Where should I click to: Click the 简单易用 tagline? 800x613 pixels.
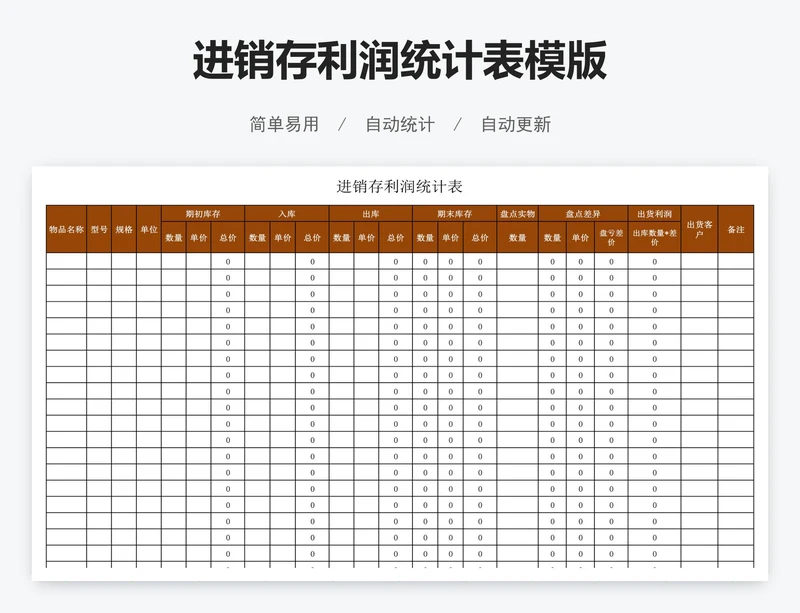[x=284, y=125]
